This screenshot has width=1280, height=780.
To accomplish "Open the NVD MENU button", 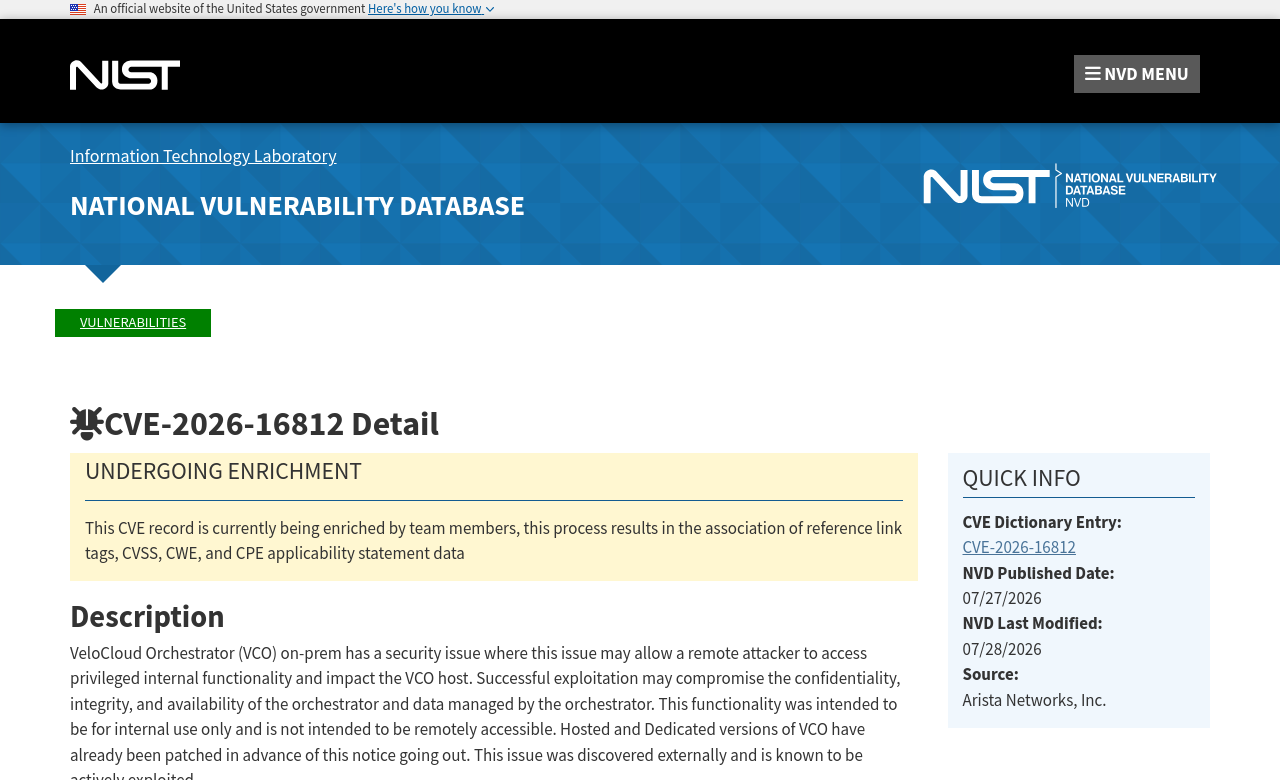I will pyautogui.click(x=1137, y=74).
